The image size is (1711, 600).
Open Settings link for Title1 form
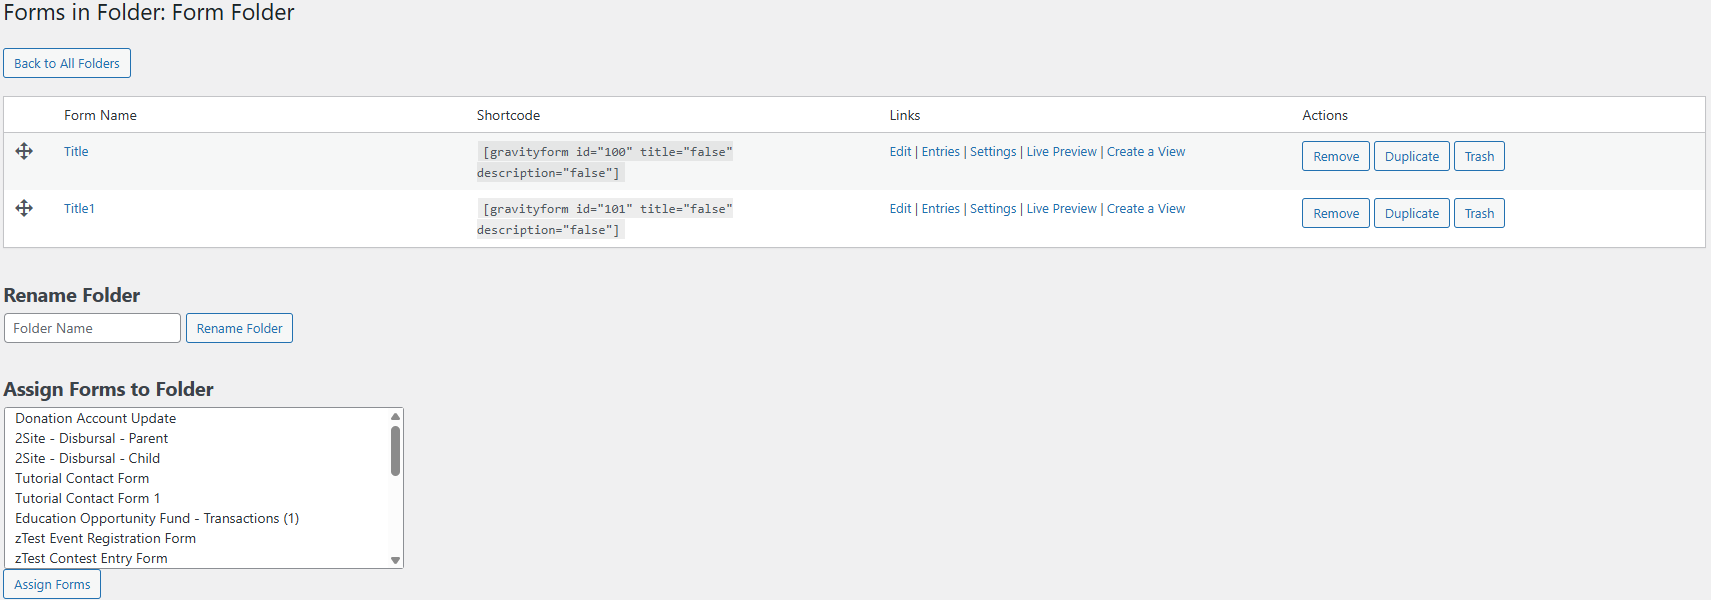(993, 209)
